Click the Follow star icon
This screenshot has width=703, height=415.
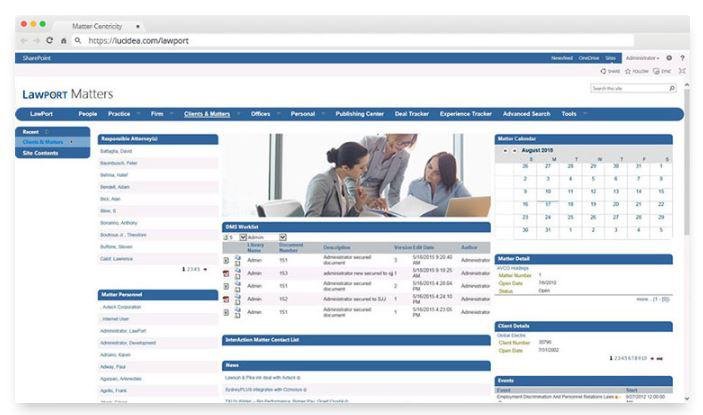[628, 71]
